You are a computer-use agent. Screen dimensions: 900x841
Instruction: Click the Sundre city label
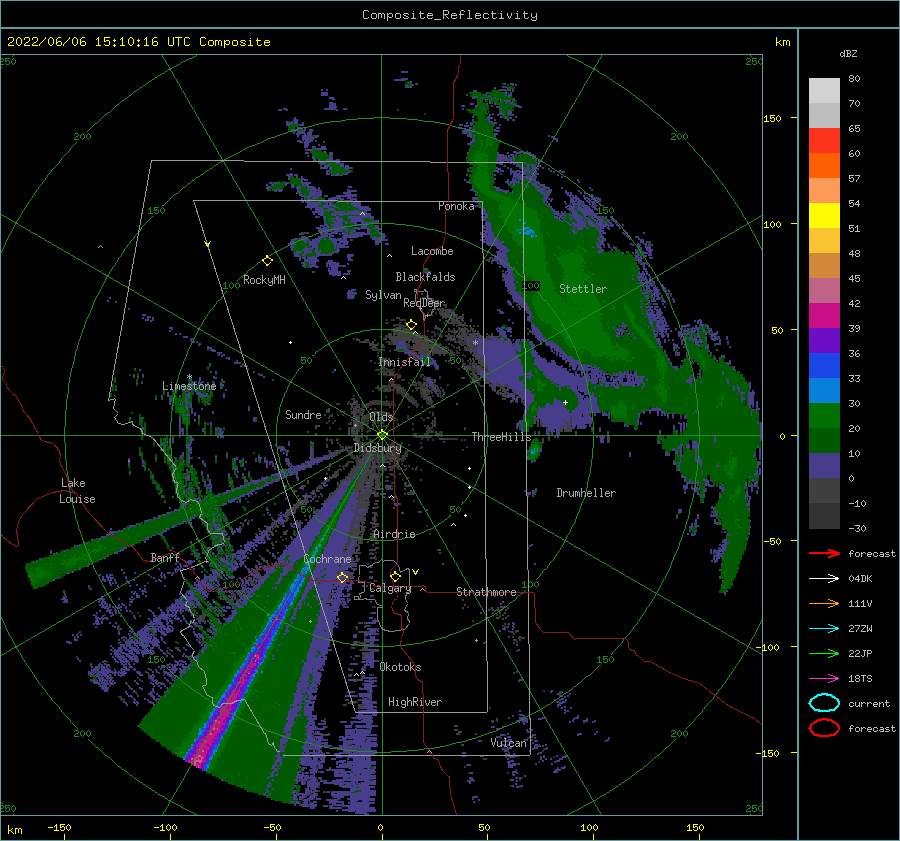[303, 414]
